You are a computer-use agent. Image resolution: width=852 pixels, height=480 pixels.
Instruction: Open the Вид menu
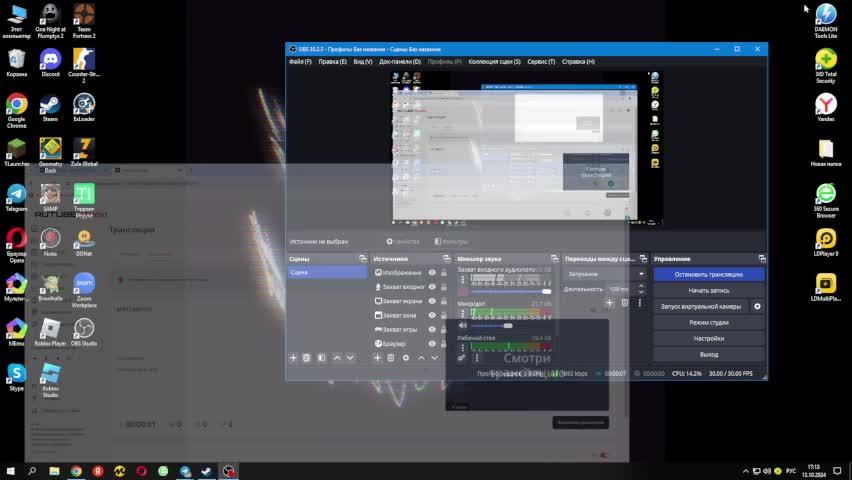tap(363, 62)
